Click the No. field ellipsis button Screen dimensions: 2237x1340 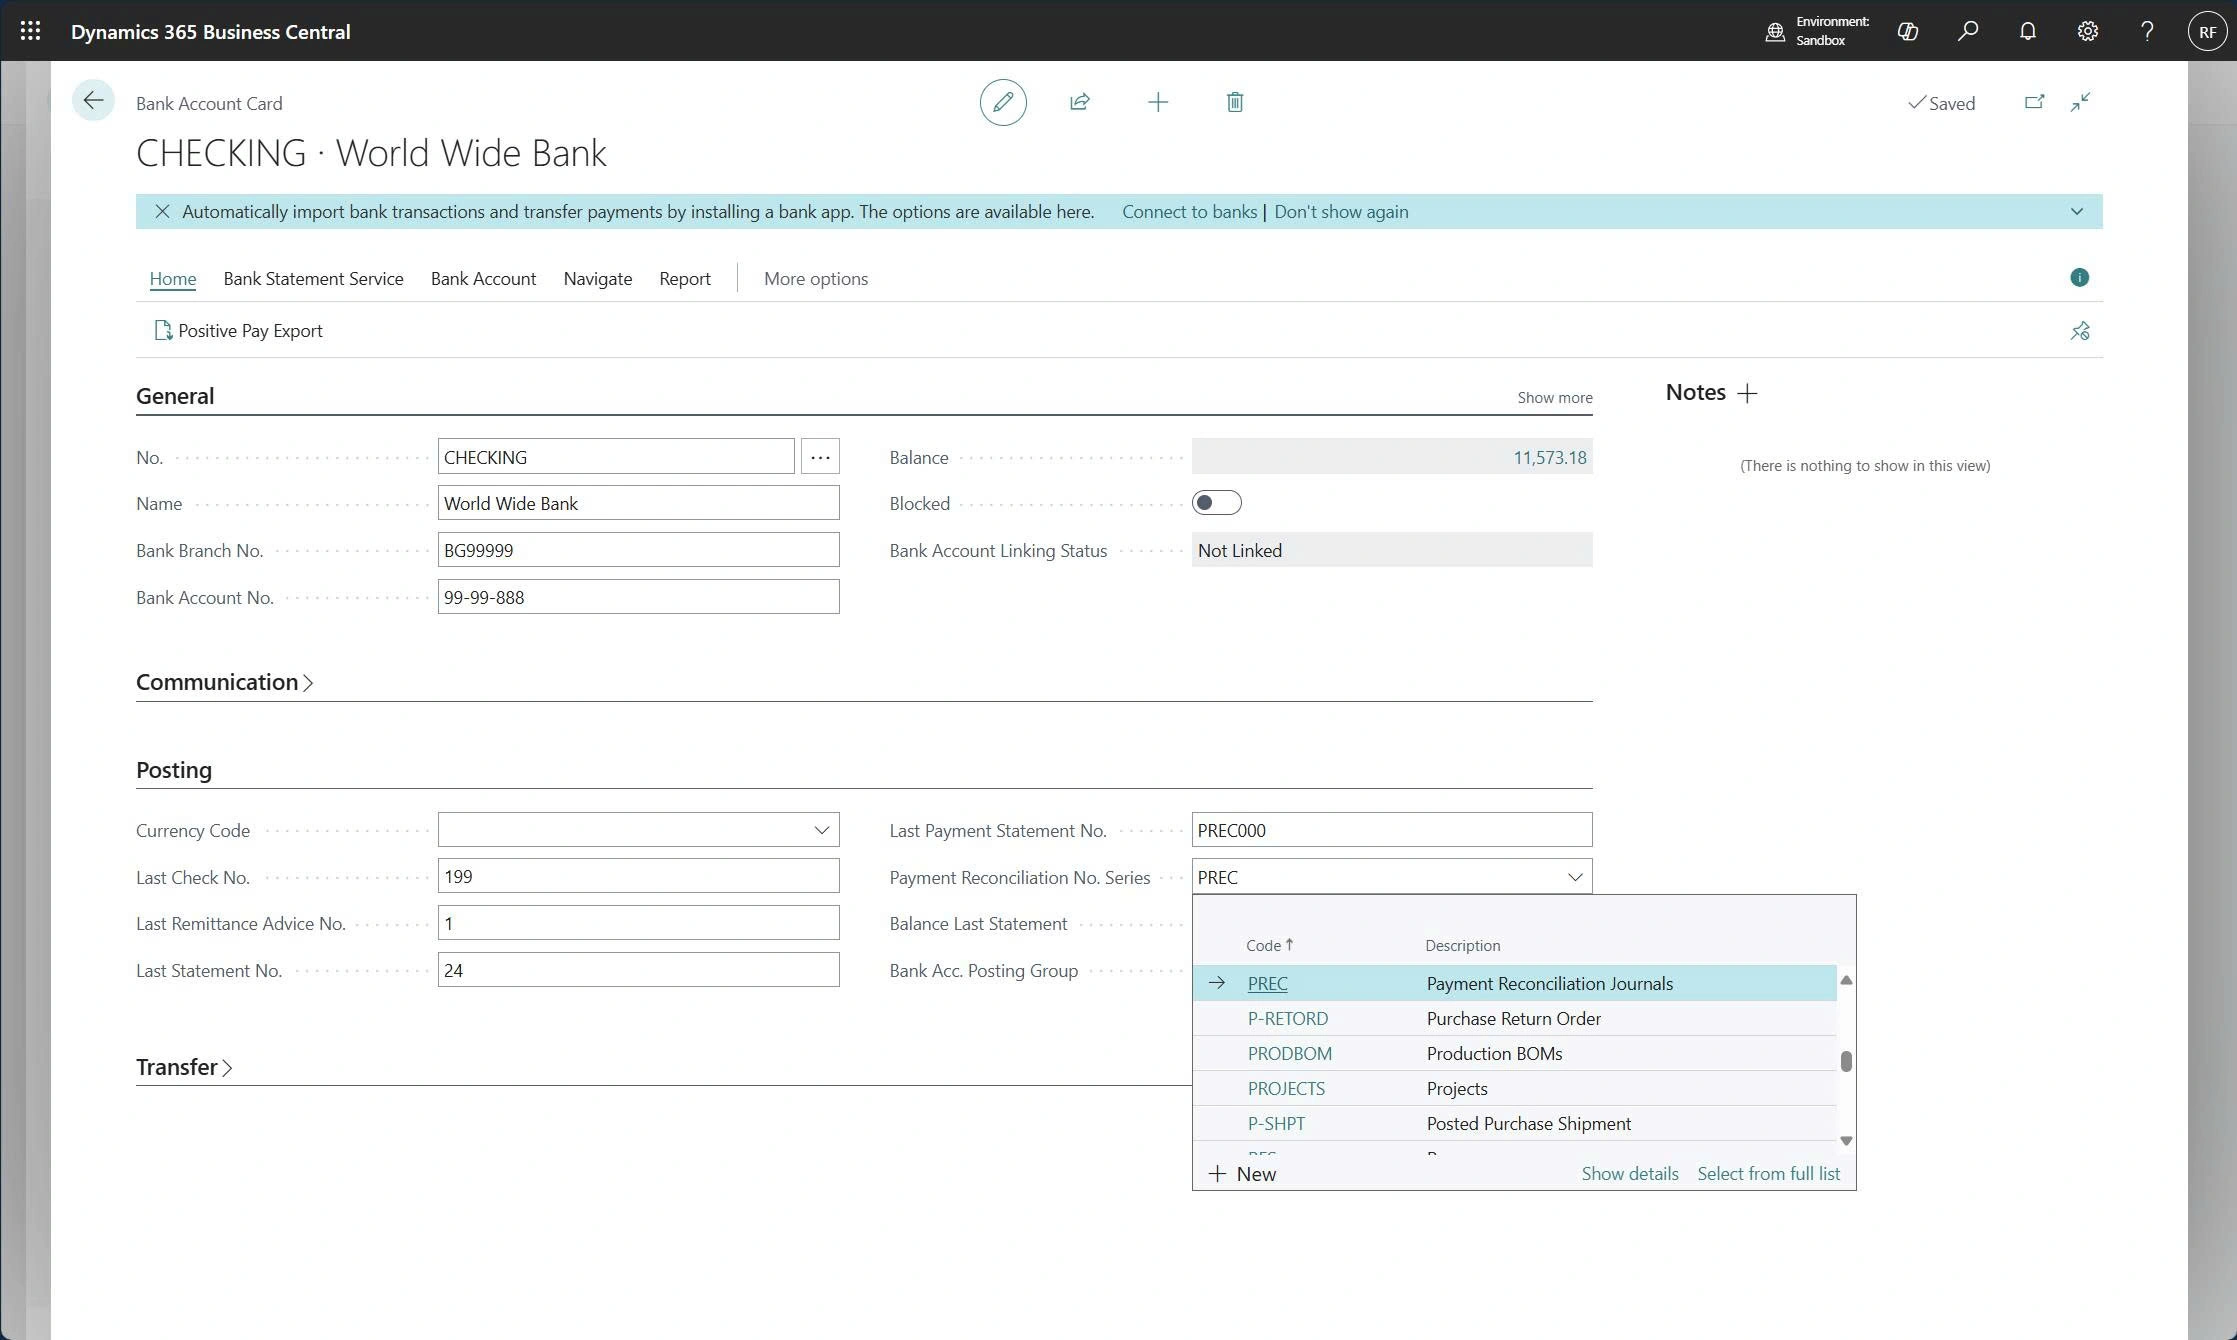click(820, 457)
